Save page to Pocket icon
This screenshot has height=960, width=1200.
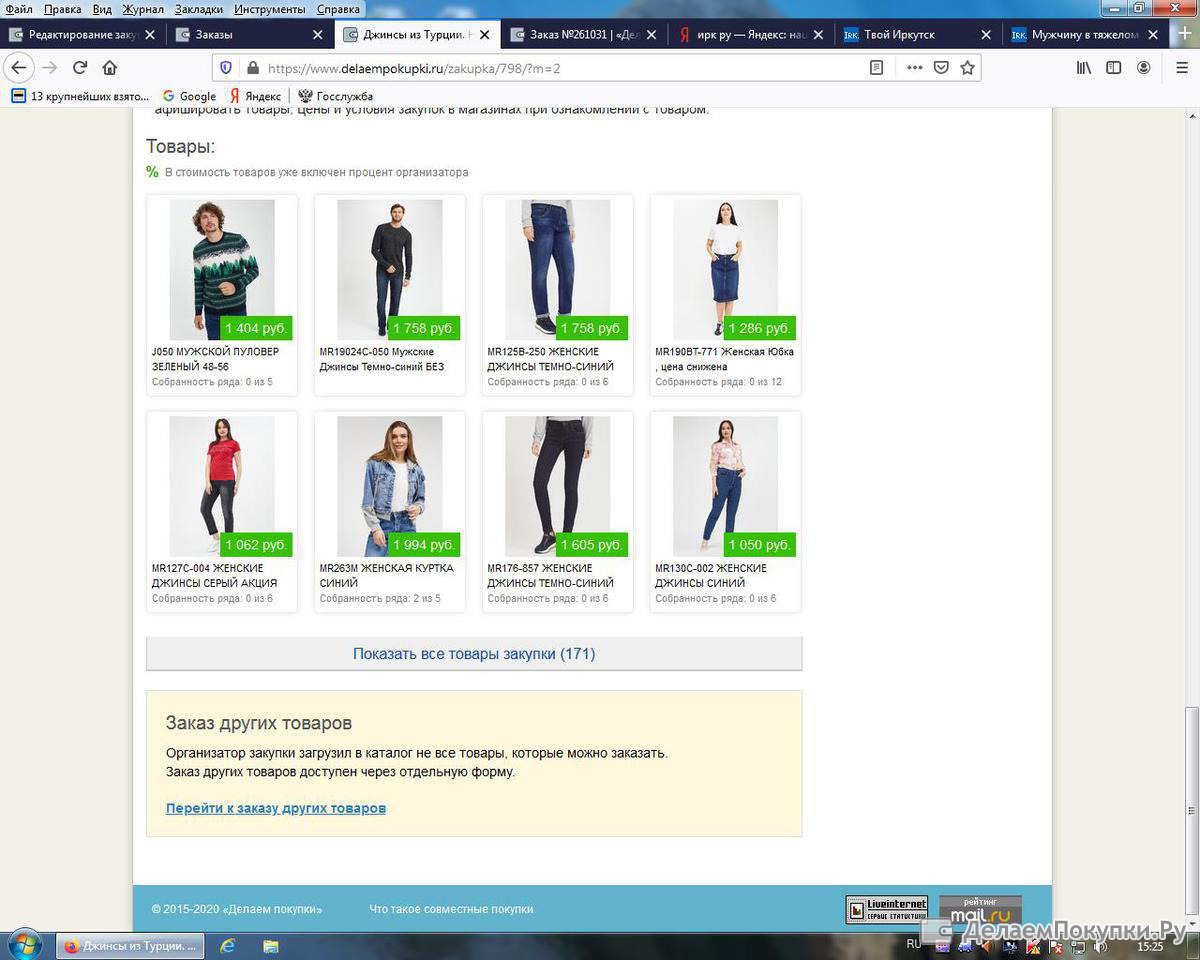[941, 68]
